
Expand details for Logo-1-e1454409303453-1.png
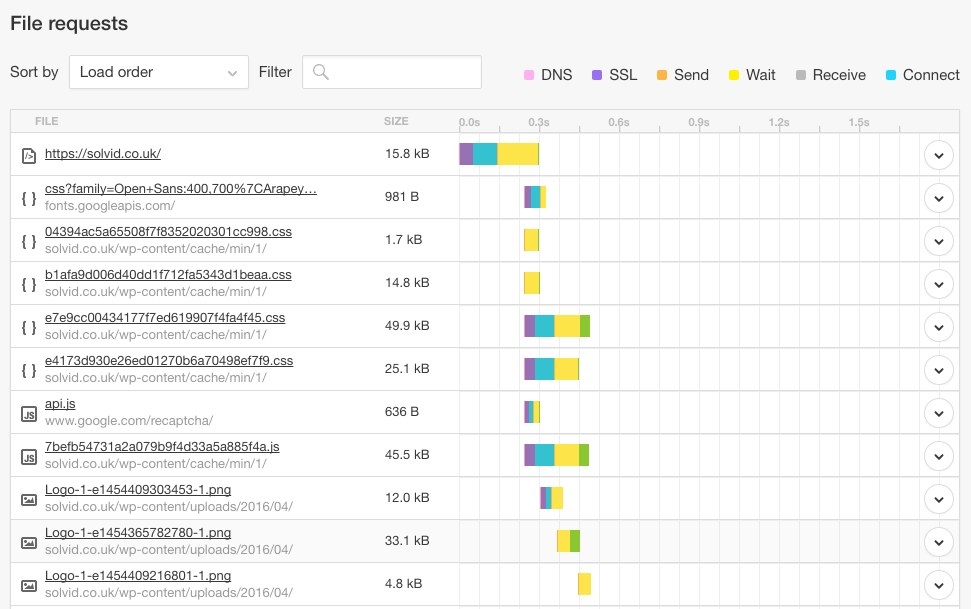[939, 499]
